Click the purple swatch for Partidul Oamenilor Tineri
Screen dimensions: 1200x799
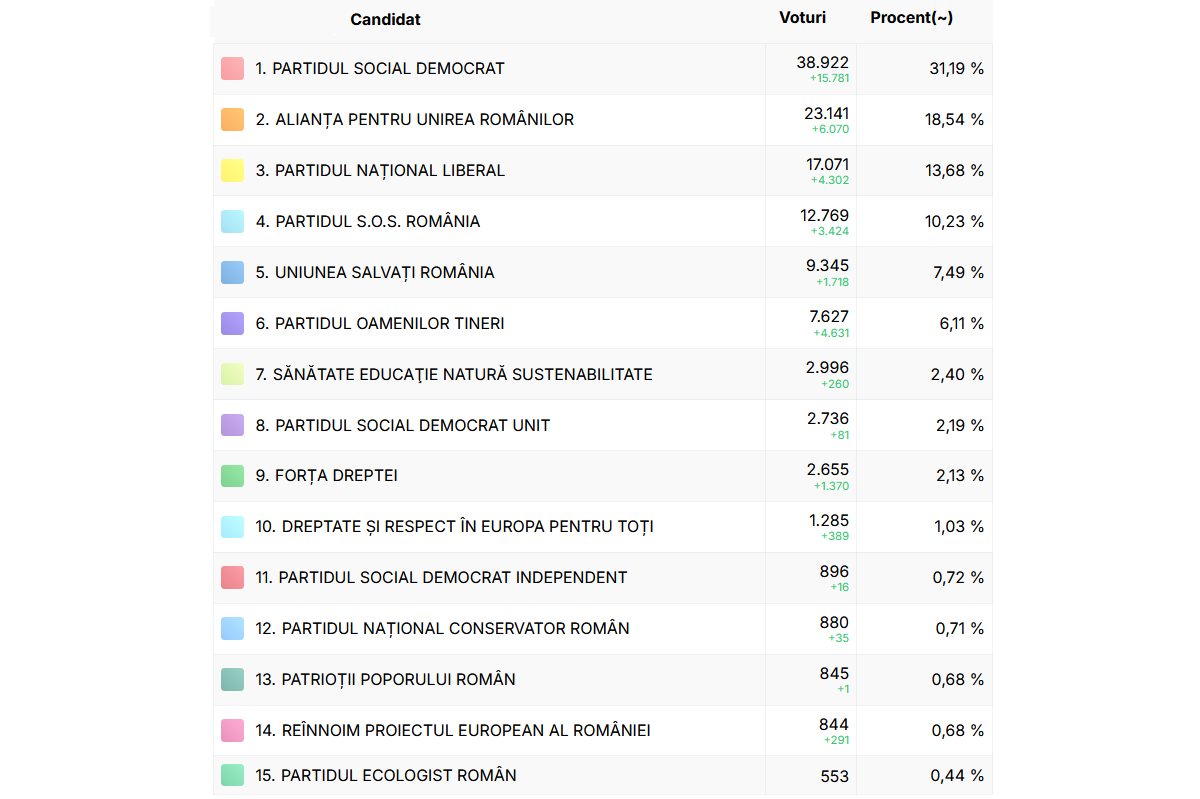(x=232, y=324)
